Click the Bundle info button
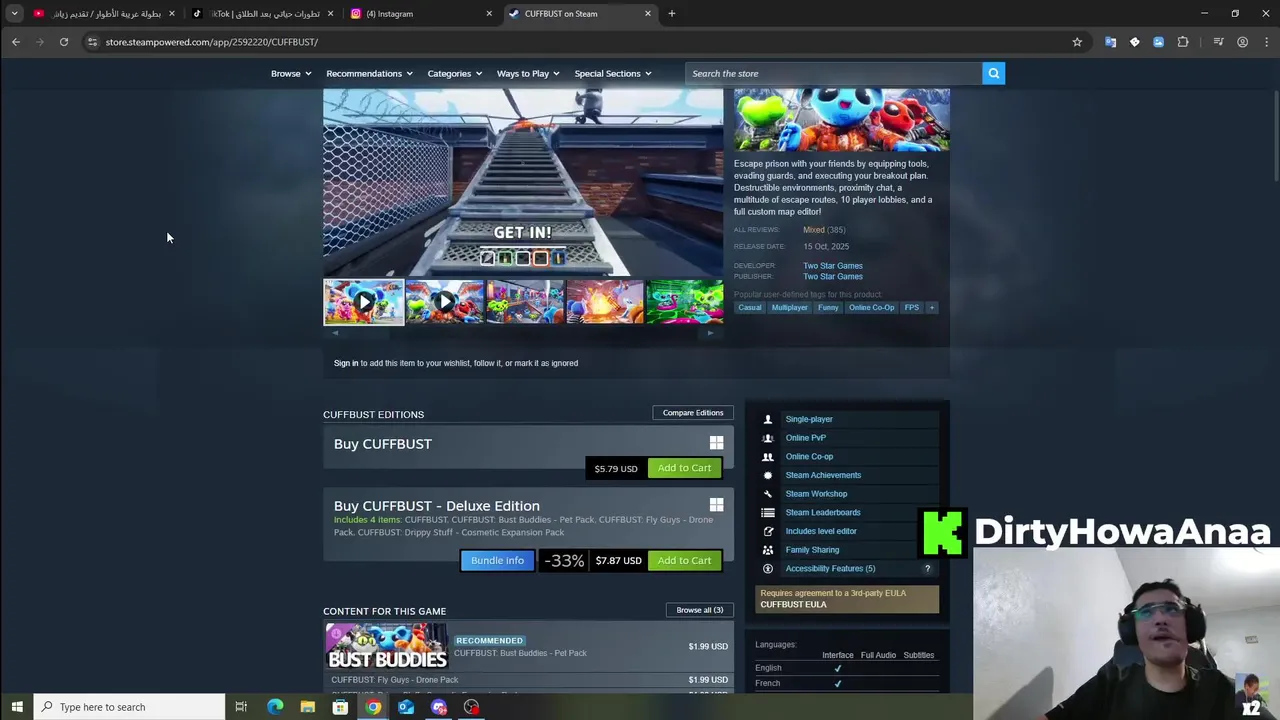Viewport: 1280px width, 720px height. click(x=497, y=561)
